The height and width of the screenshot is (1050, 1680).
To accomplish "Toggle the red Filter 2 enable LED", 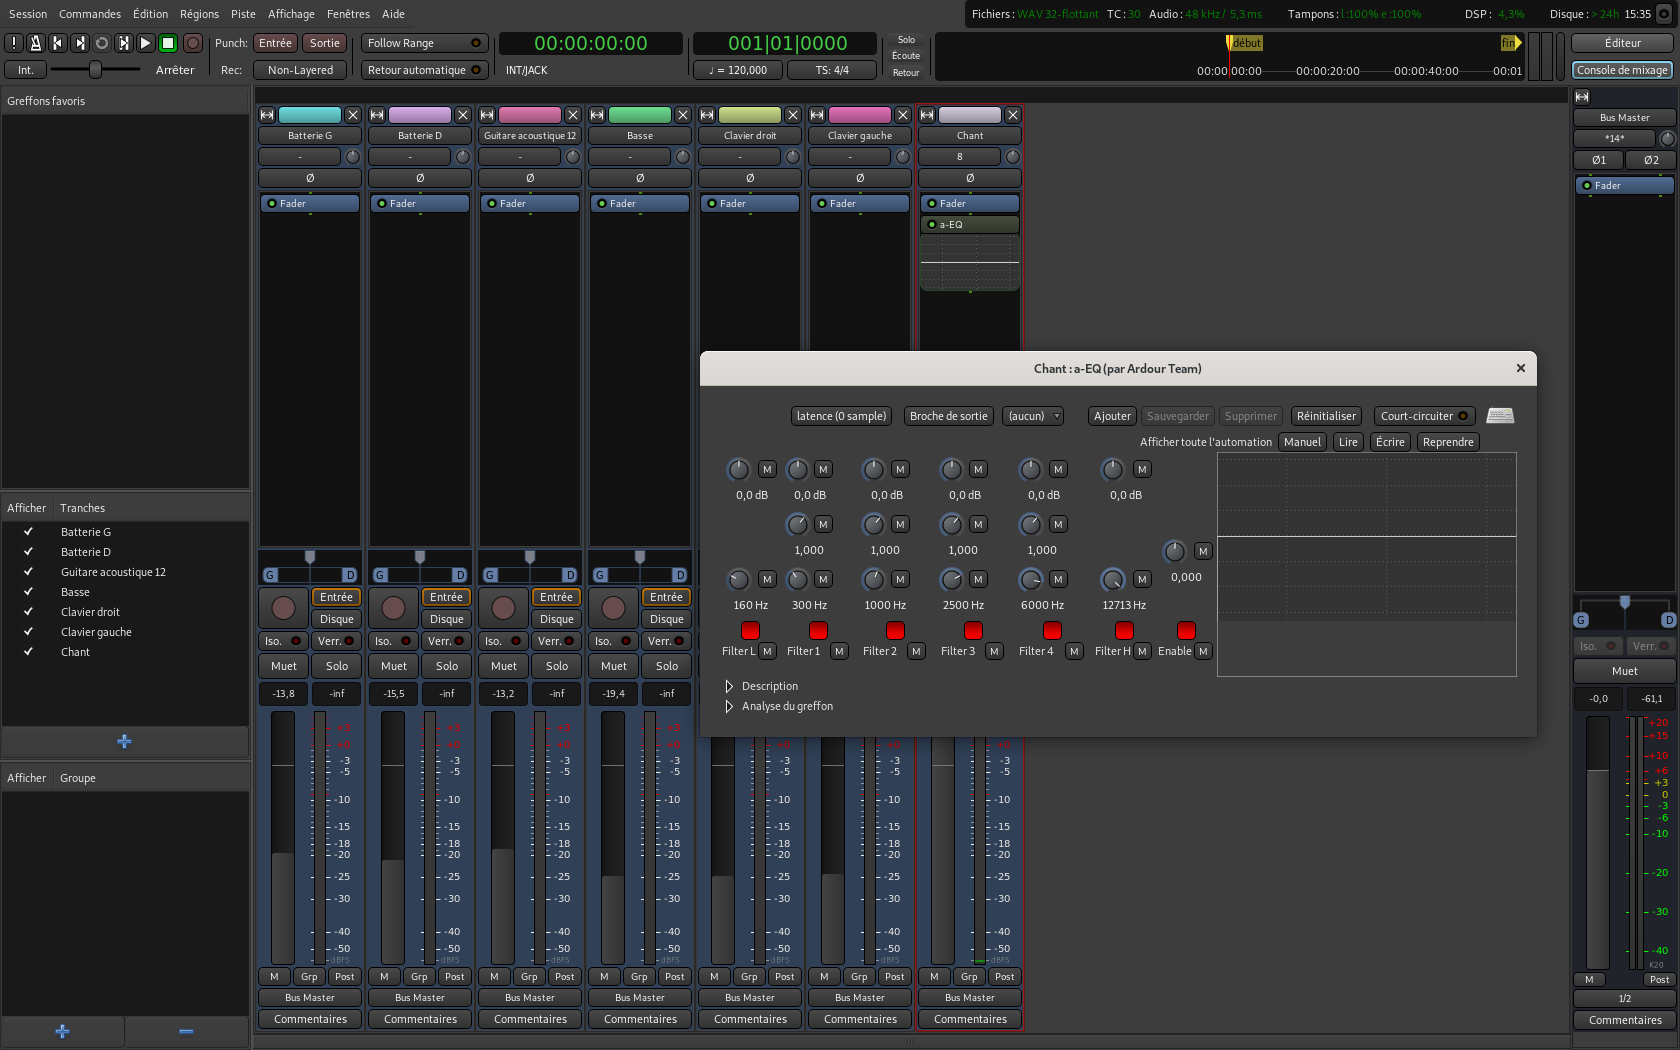I will 895,630.
